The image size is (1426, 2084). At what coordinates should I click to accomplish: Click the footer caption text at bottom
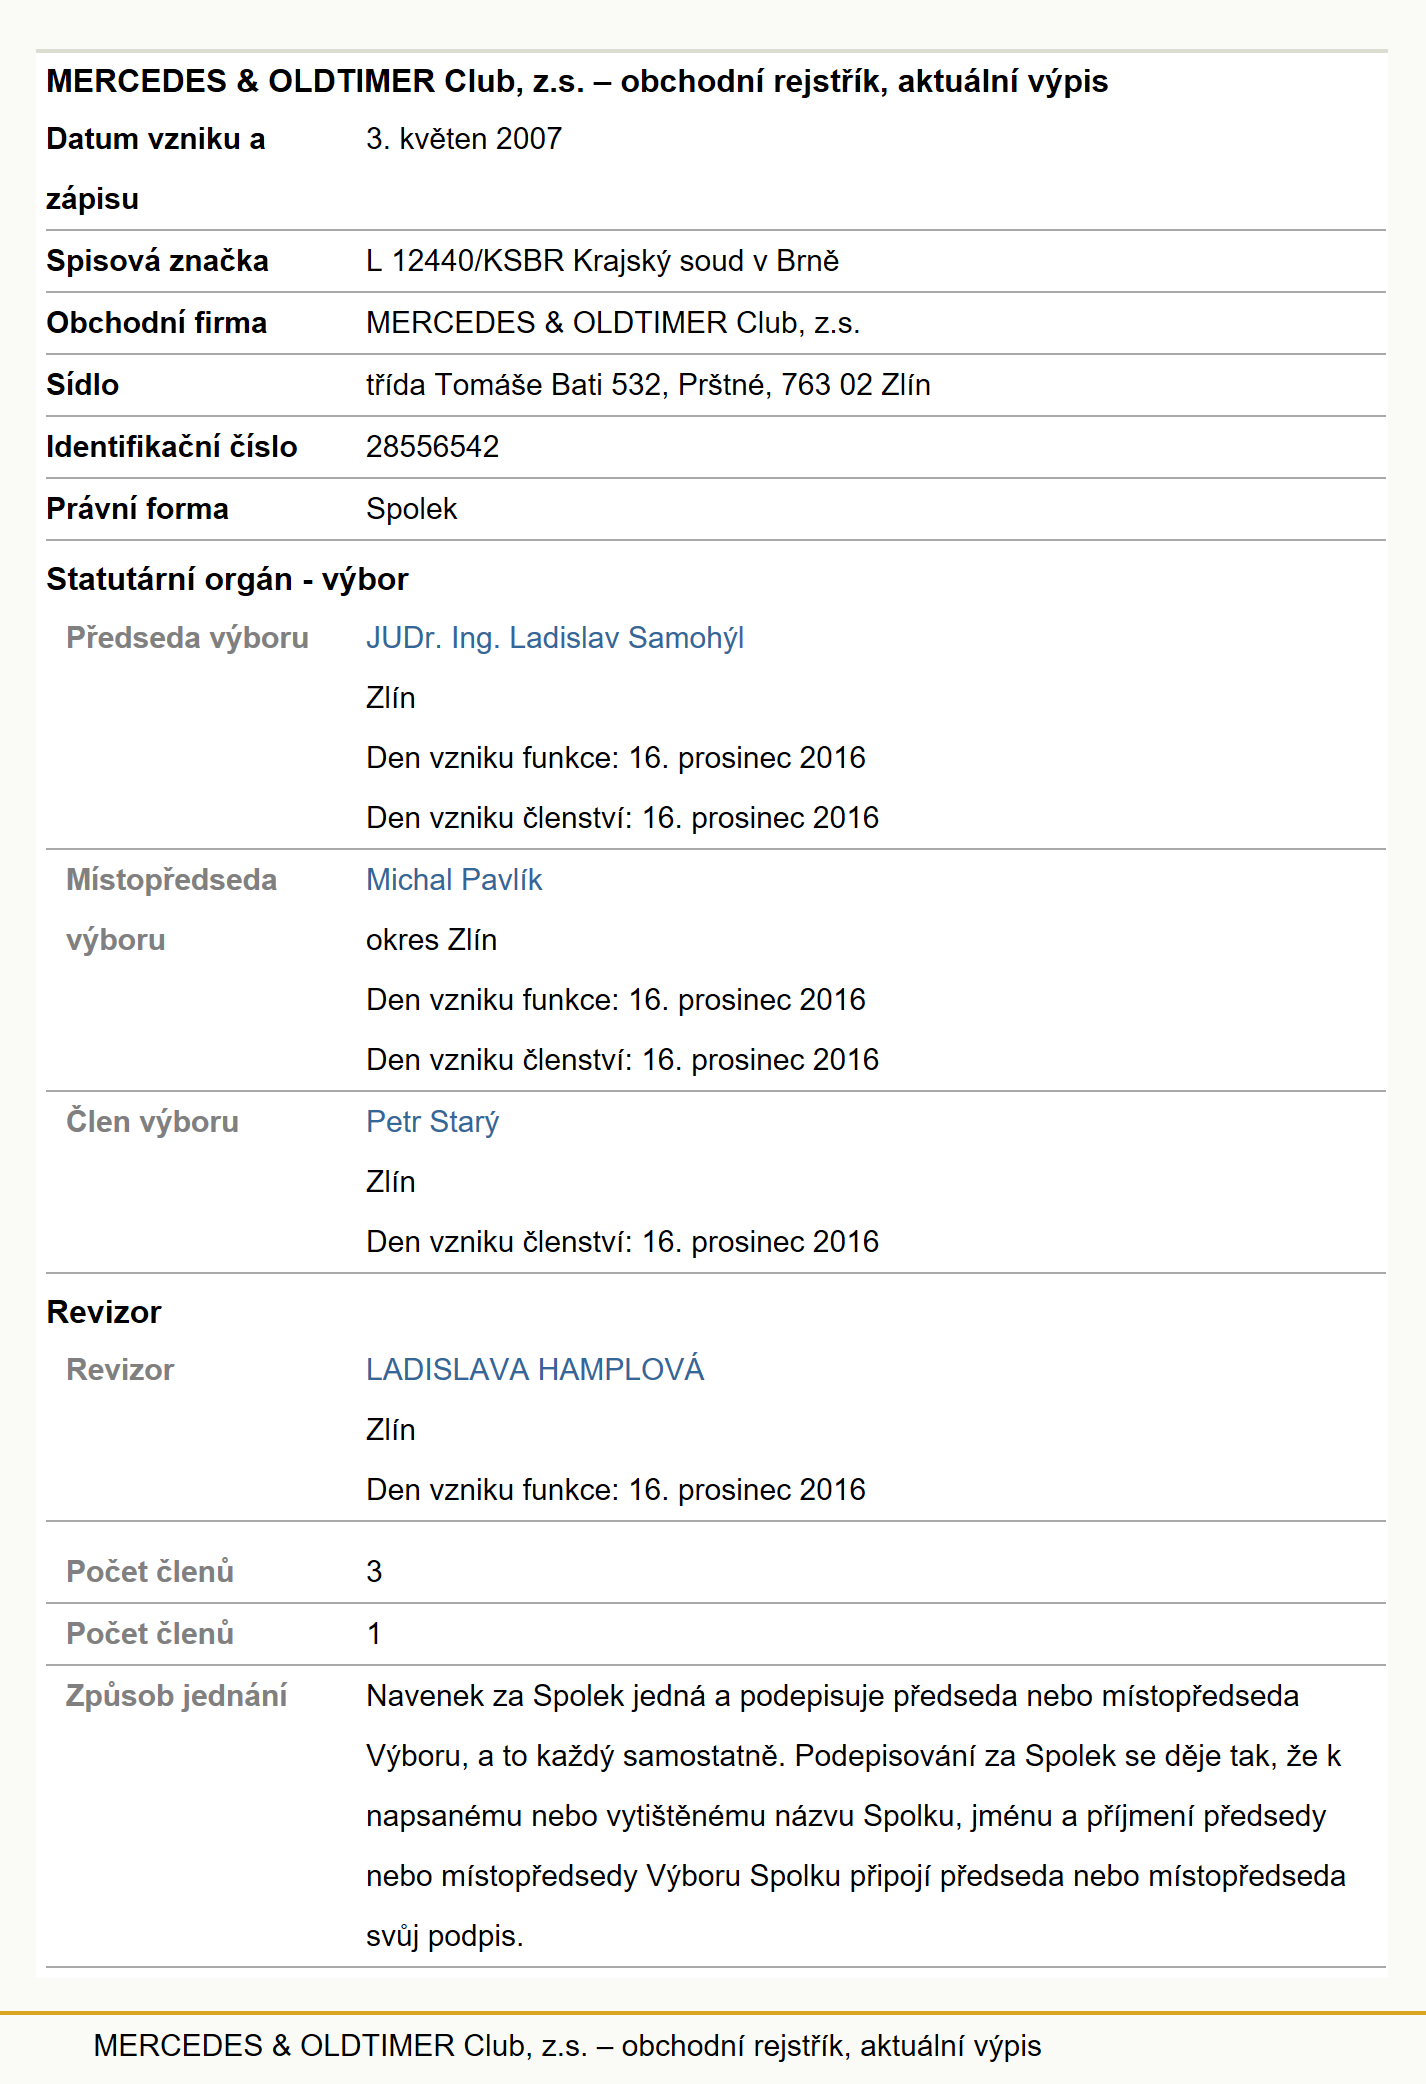tap(567, 2046)
